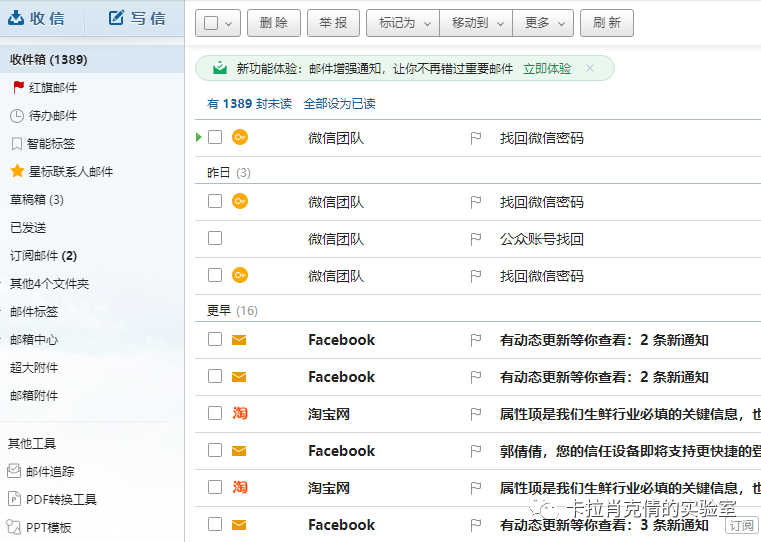Click the envelope icon beside 邮件追踪
This screenshot has height=542, width=761.
(14, 471)
